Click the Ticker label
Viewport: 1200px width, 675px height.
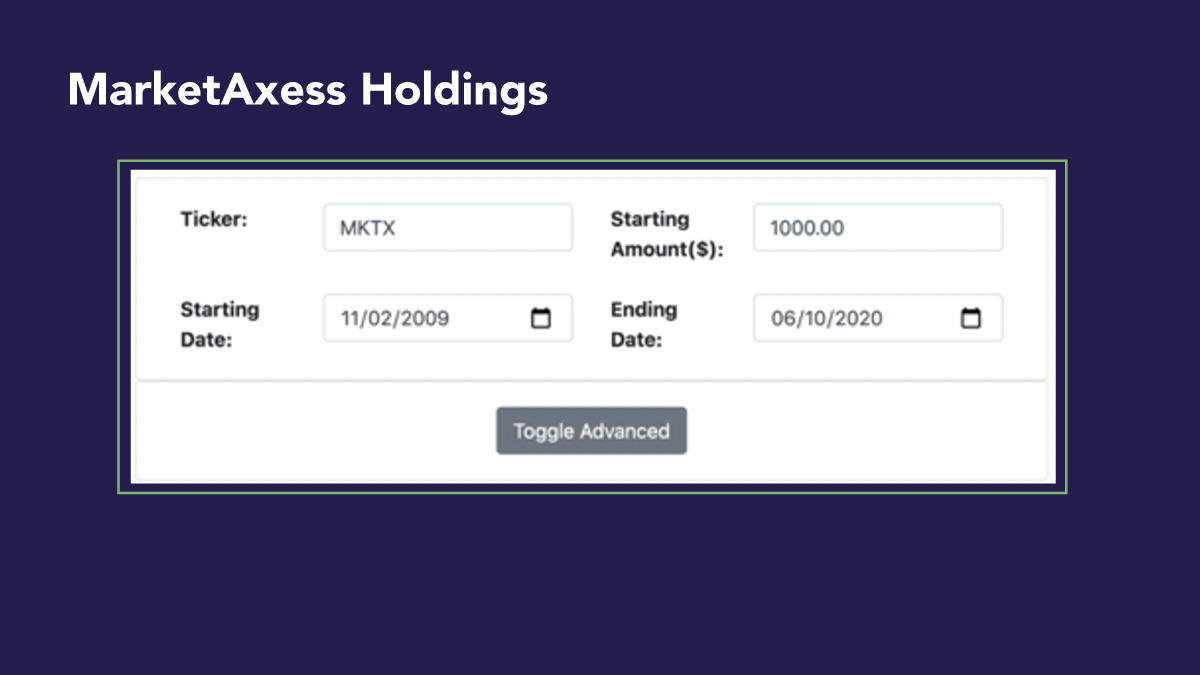coord(214,219)
